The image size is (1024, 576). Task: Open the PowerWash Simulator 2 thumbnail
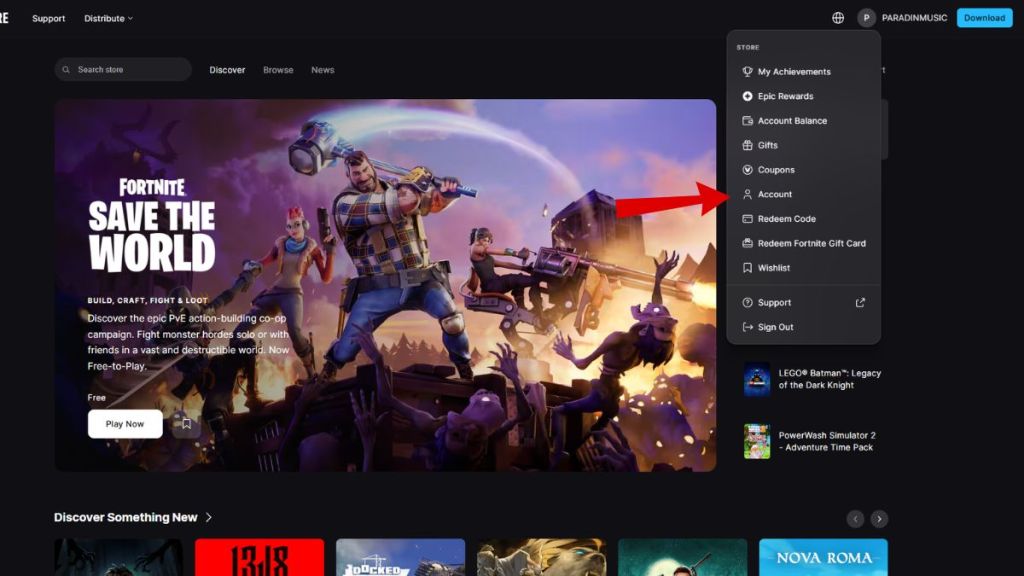(x=756, y=441)
